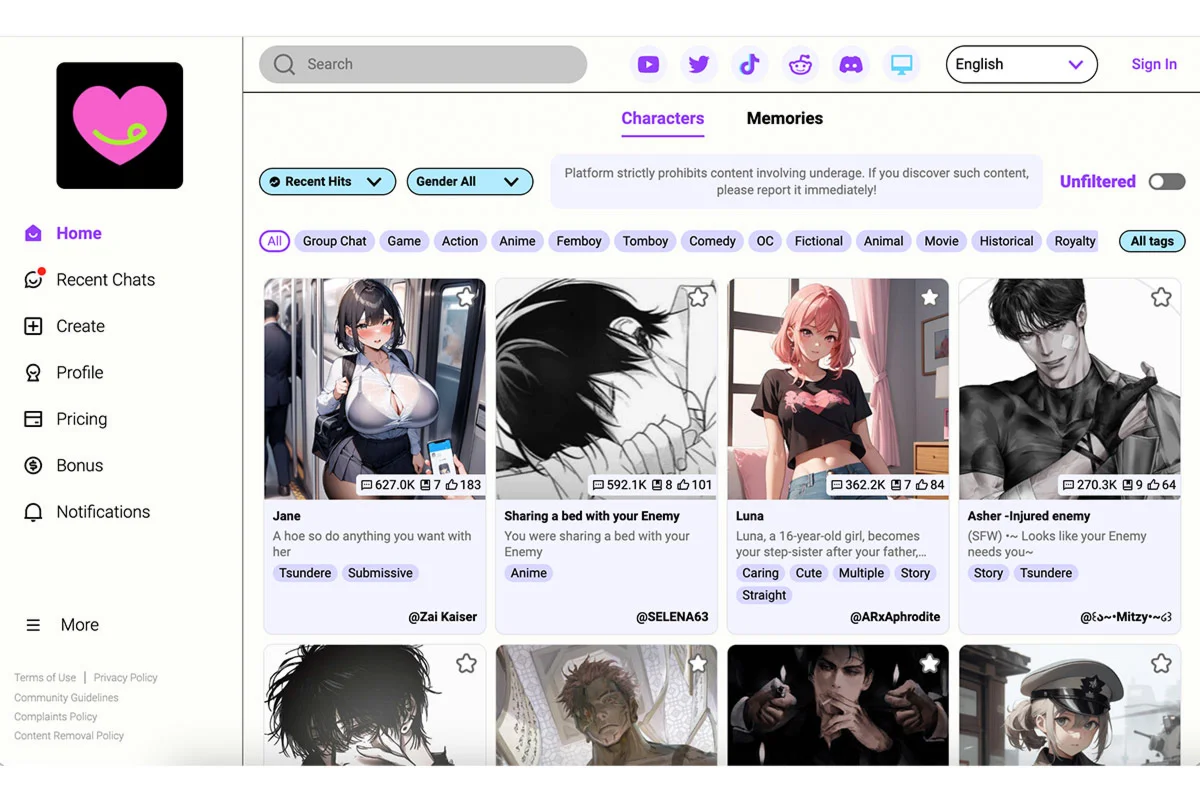The height and width of the screenshot is (800, 1200).
Task: Open Create in sidebar
Action: pyautogui.click(x=65, y=326)
